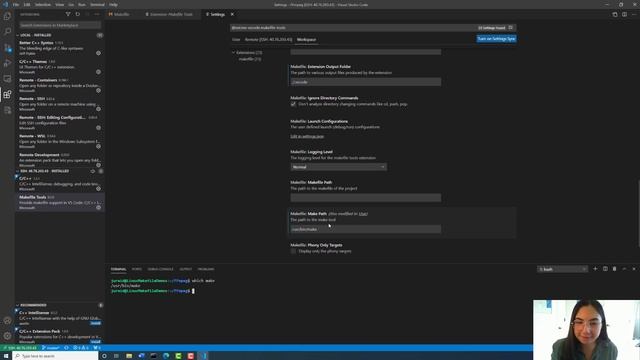This screenshot has width=640, height=360.
Task: Open the File menu
Action: 16,4
